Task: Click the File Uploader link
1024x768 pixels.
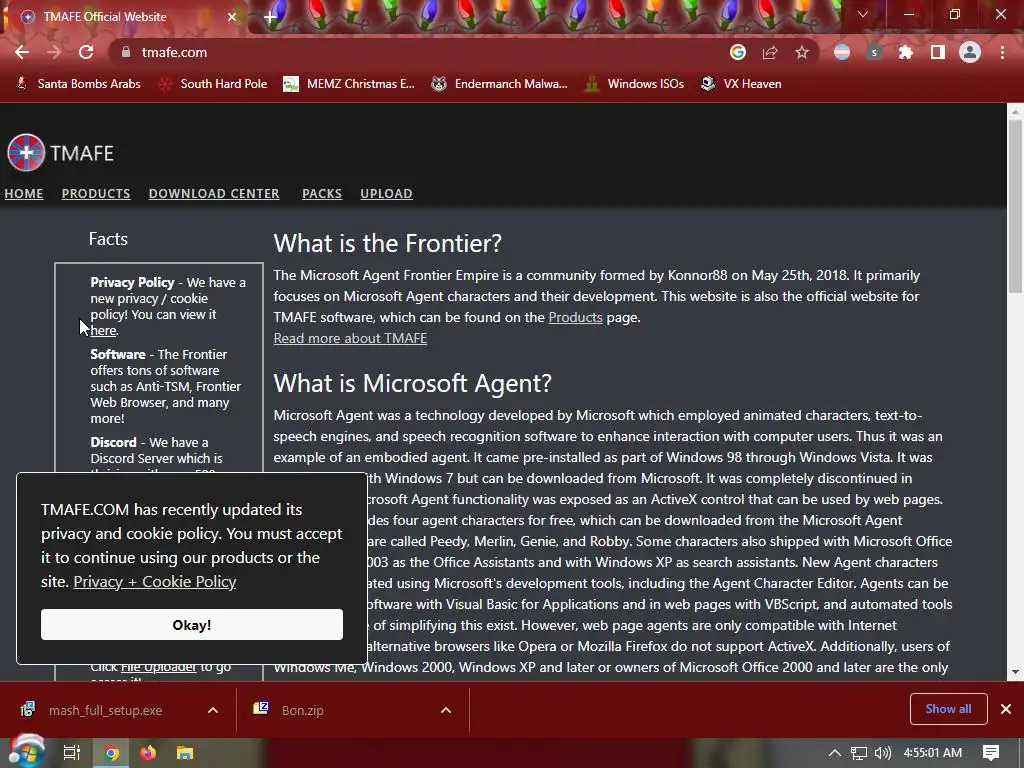Action: tap(159, 667)
